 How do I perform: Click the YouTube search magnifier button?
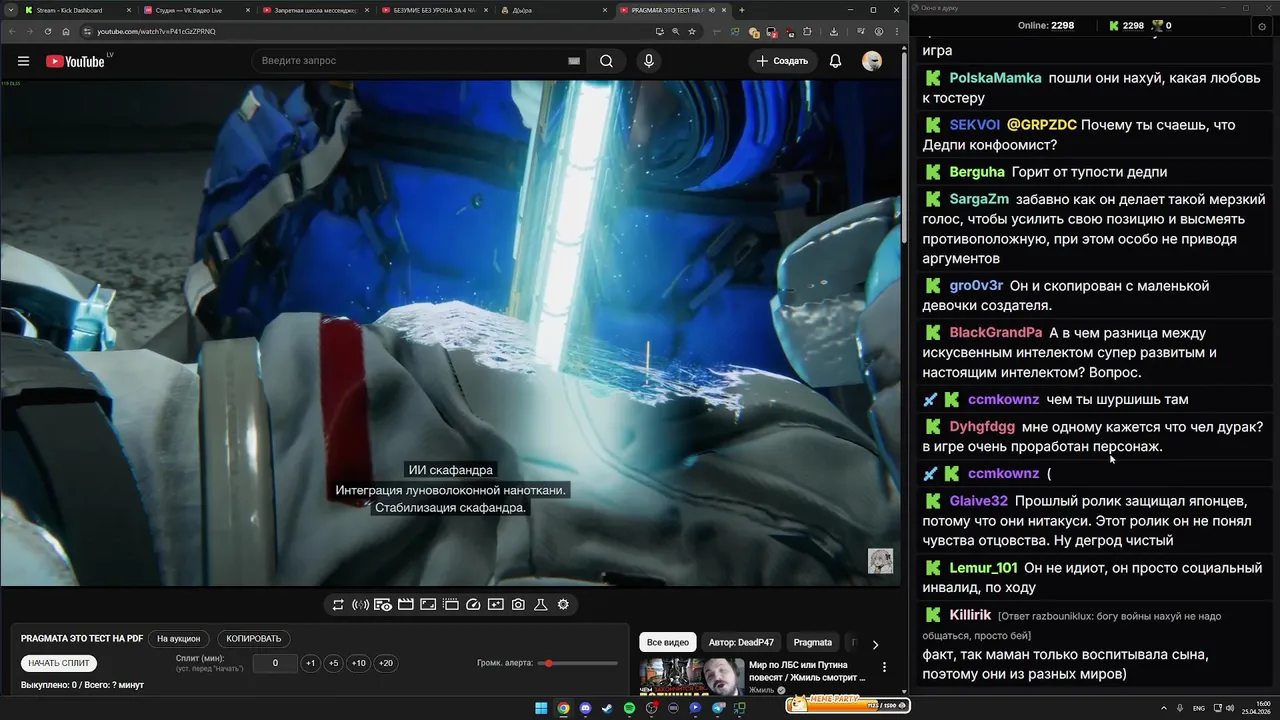tap(606, 61)
